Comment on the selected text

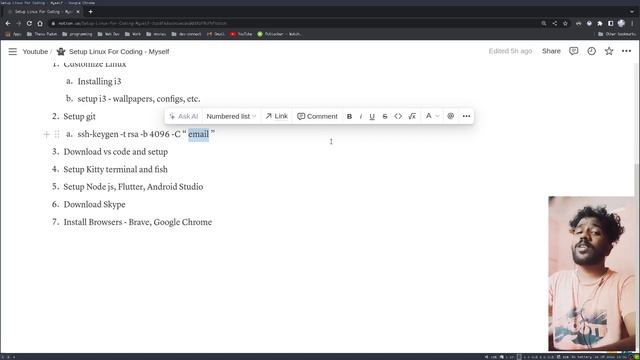click(317, 116)
